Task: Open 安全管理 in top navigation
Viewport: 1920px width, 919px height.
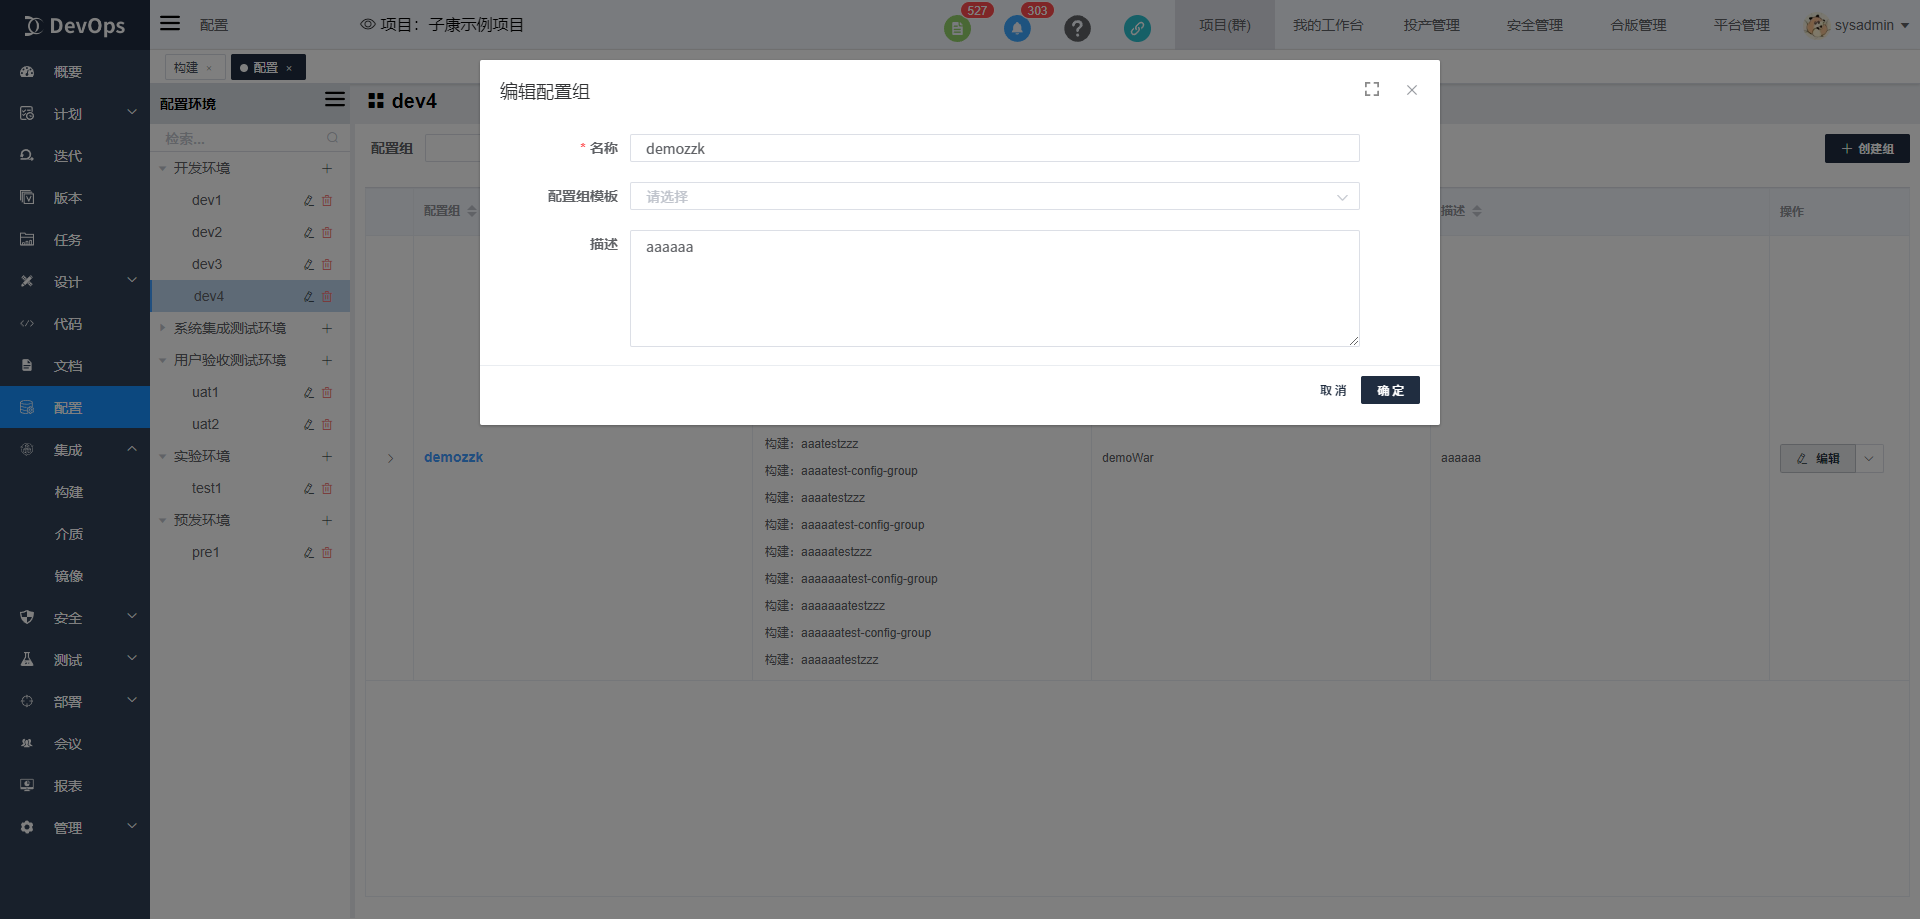Action: point(1534,25)
